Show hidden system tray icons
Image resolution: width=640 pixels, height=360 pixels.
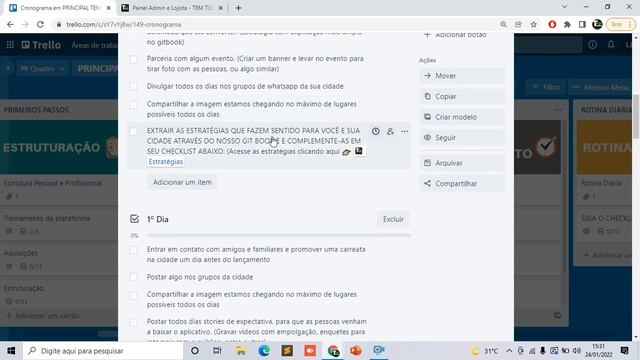509,351
